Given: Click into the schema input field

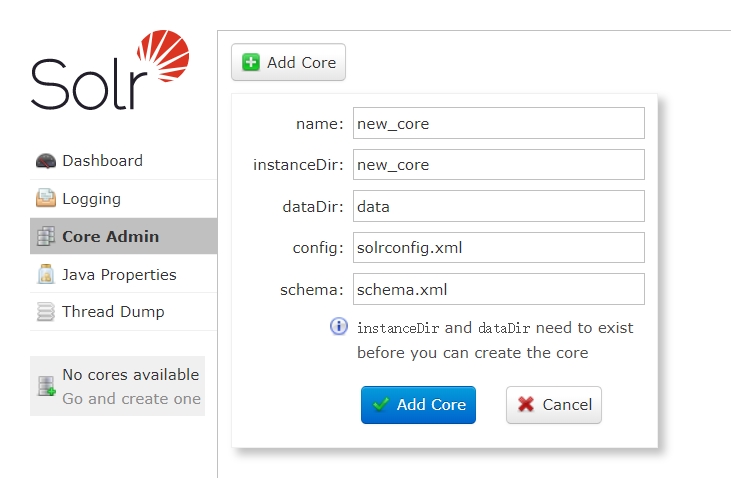Looking at the screenshot, I should point(499,289).
